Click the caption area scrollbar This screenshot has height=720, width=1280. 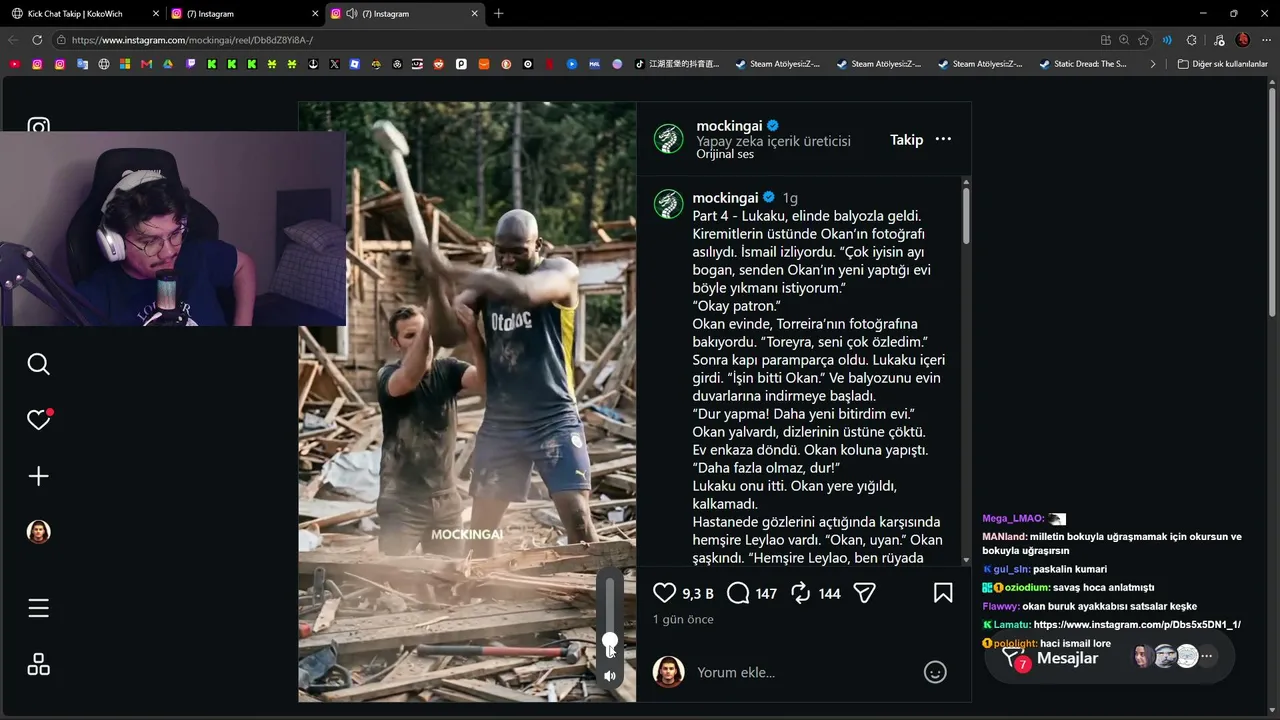(x=966, y=214)
